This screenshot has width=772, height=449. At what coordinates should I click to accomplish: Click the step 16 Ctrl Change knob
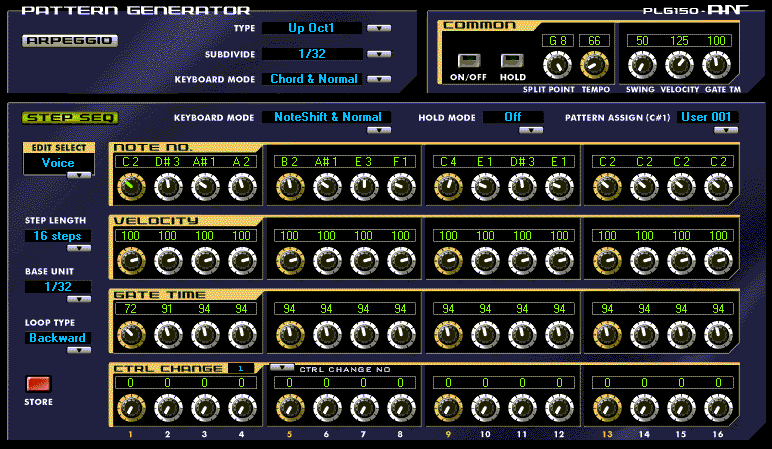718,408
